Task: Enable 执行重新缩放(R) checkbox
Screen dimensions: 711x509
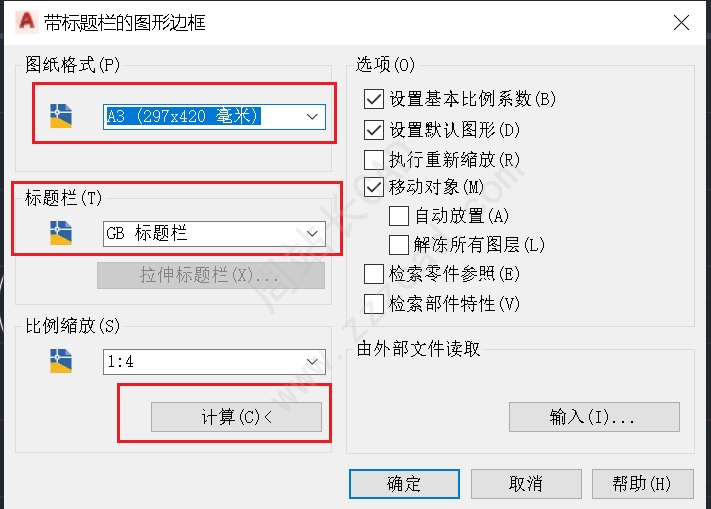Action: 374,160
